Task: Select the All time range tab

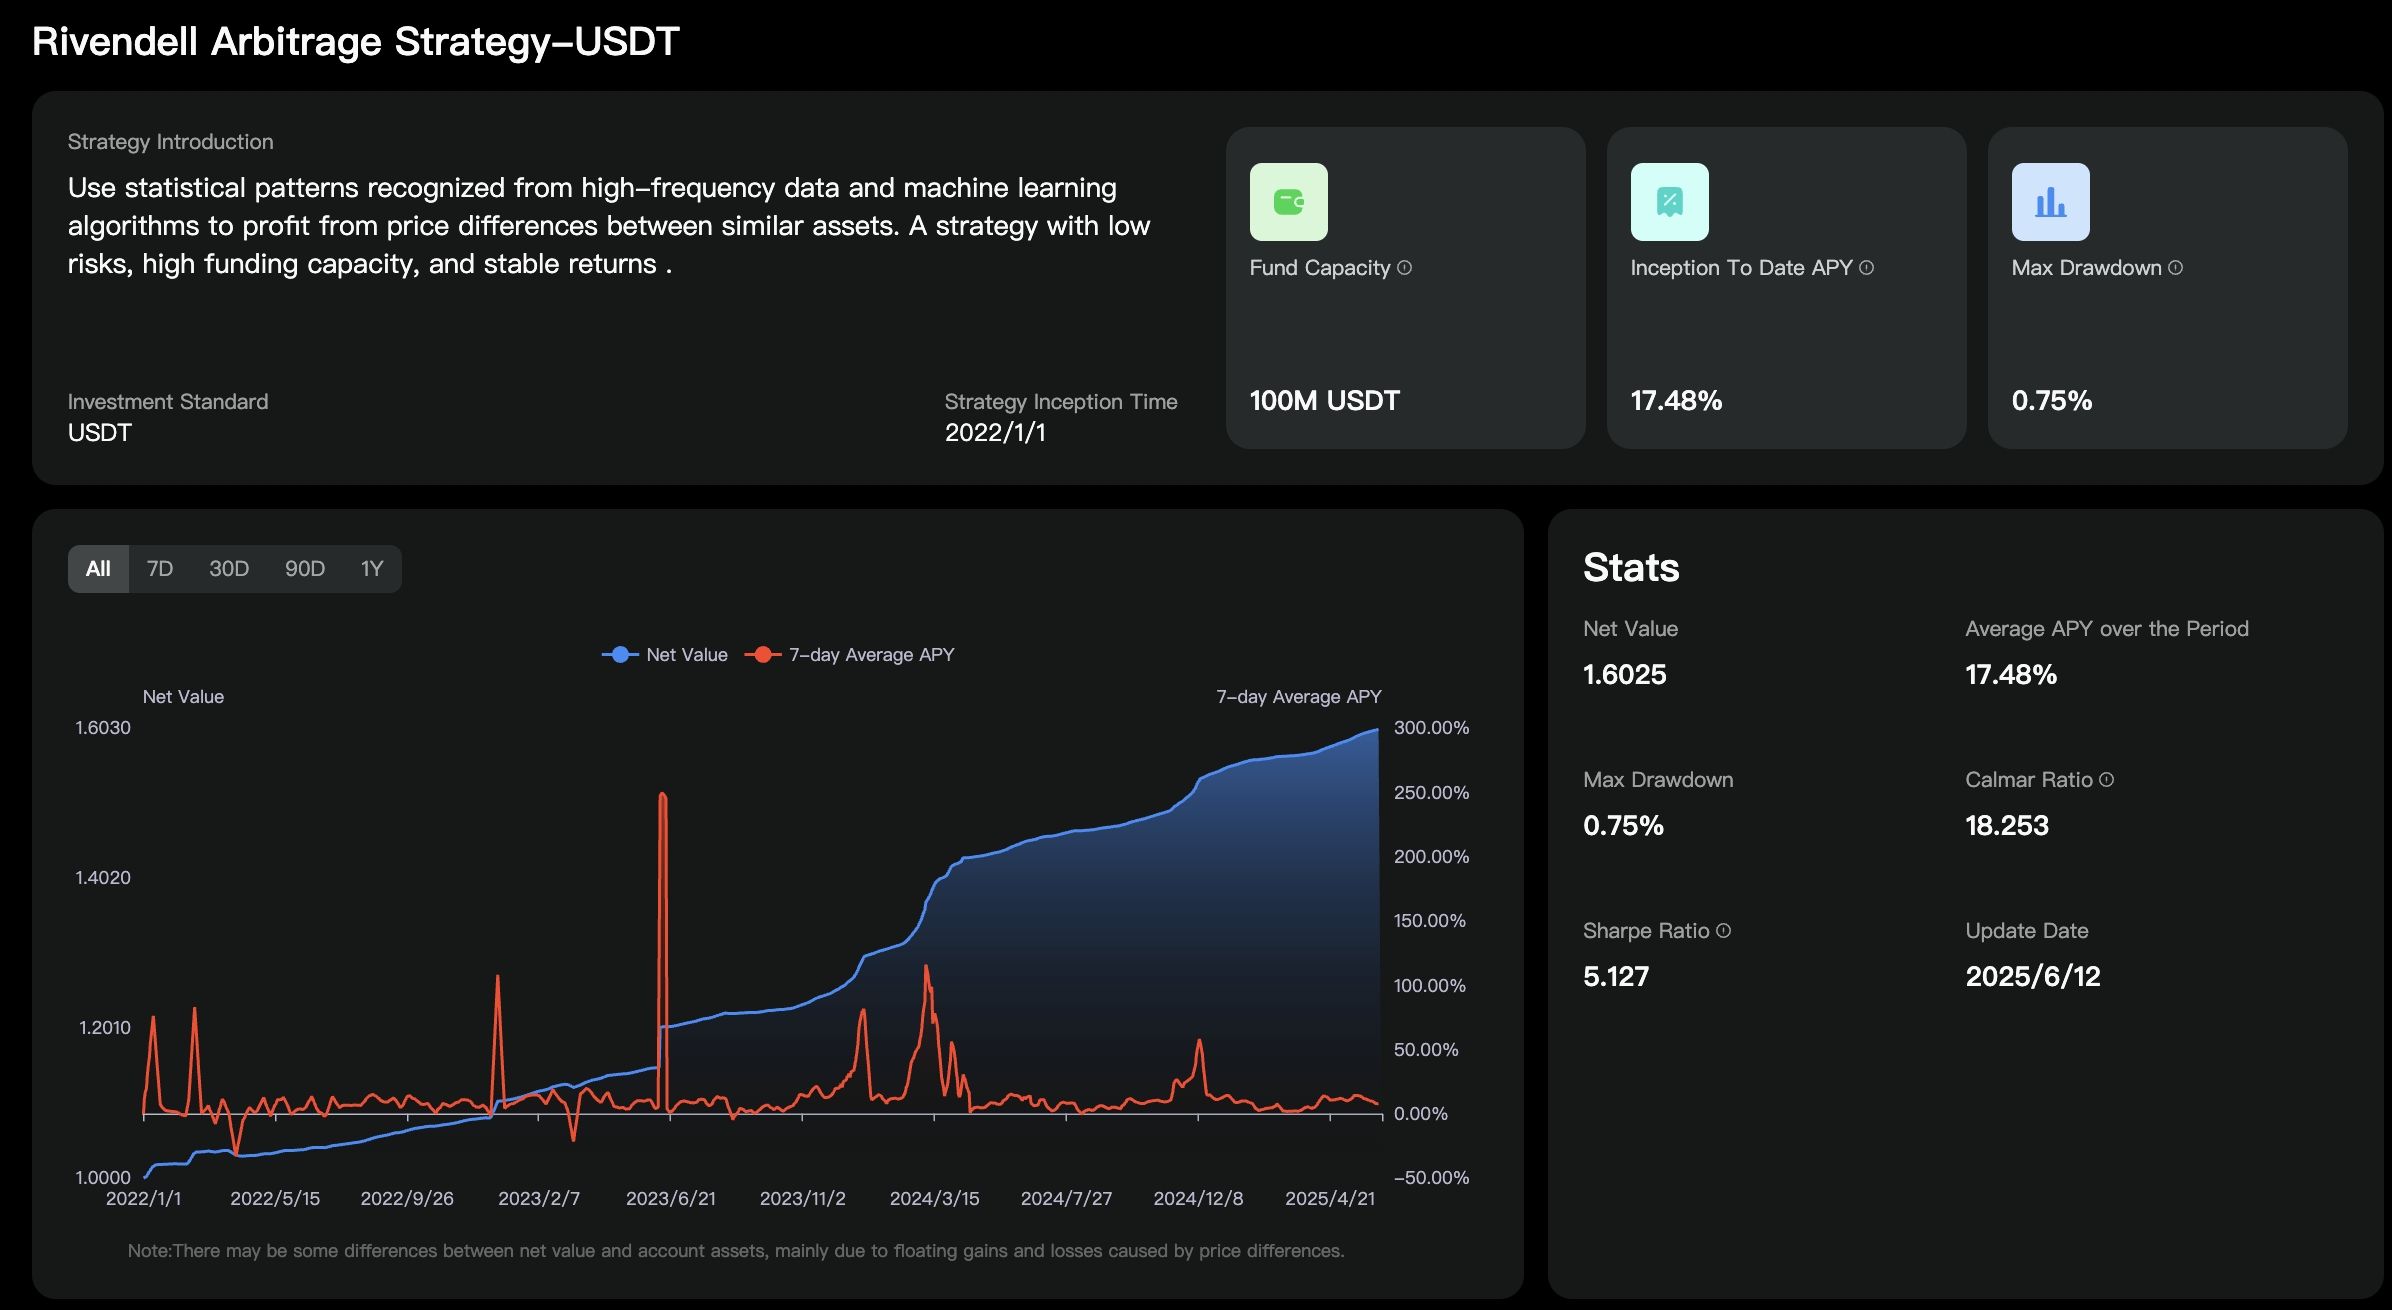Action: tap(98, 569)
